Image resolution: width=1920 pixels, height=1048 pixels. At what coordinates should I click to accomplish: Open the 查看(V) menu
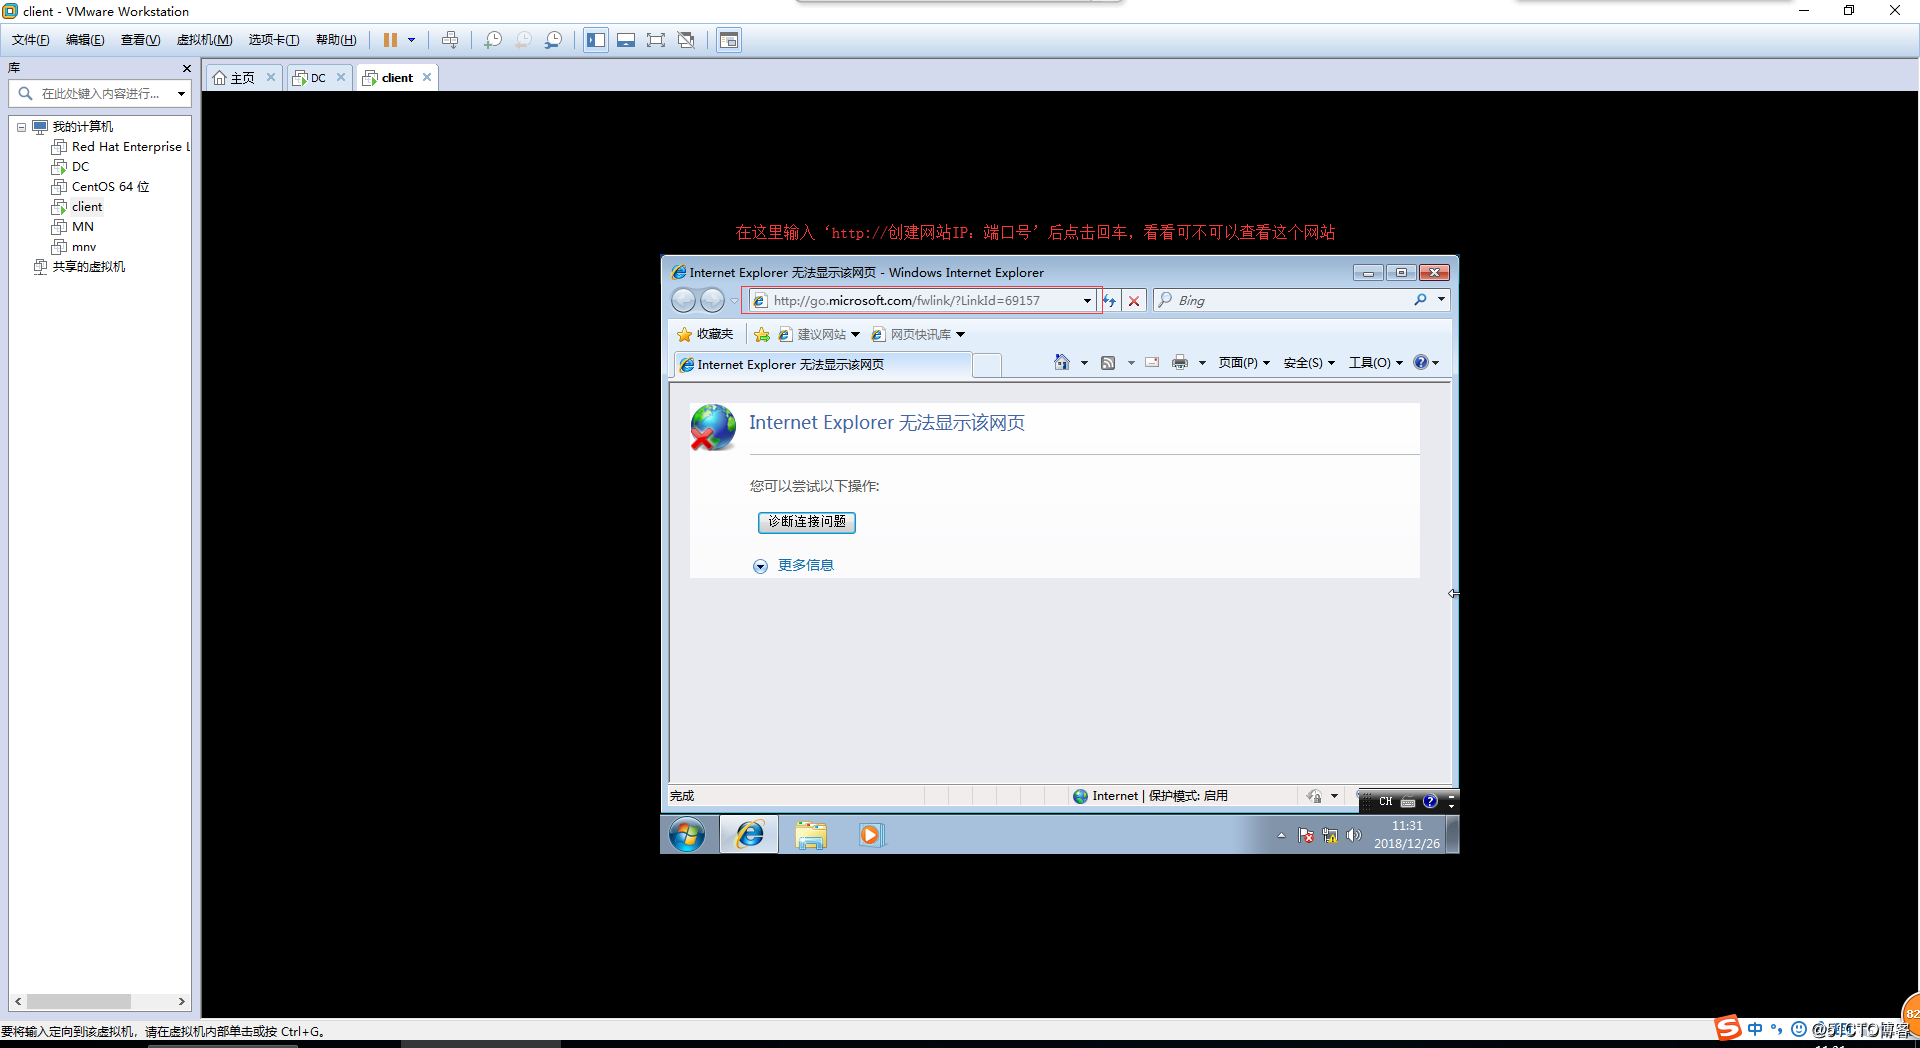141,40
